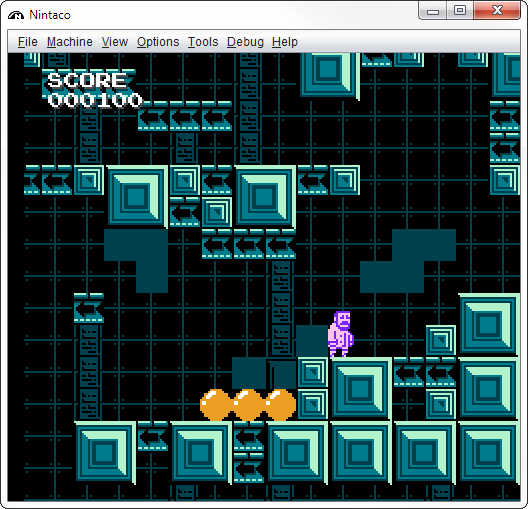The image size is (528, 509).
Task: Maximize the Nintaco window
Action: click(460, 11)
